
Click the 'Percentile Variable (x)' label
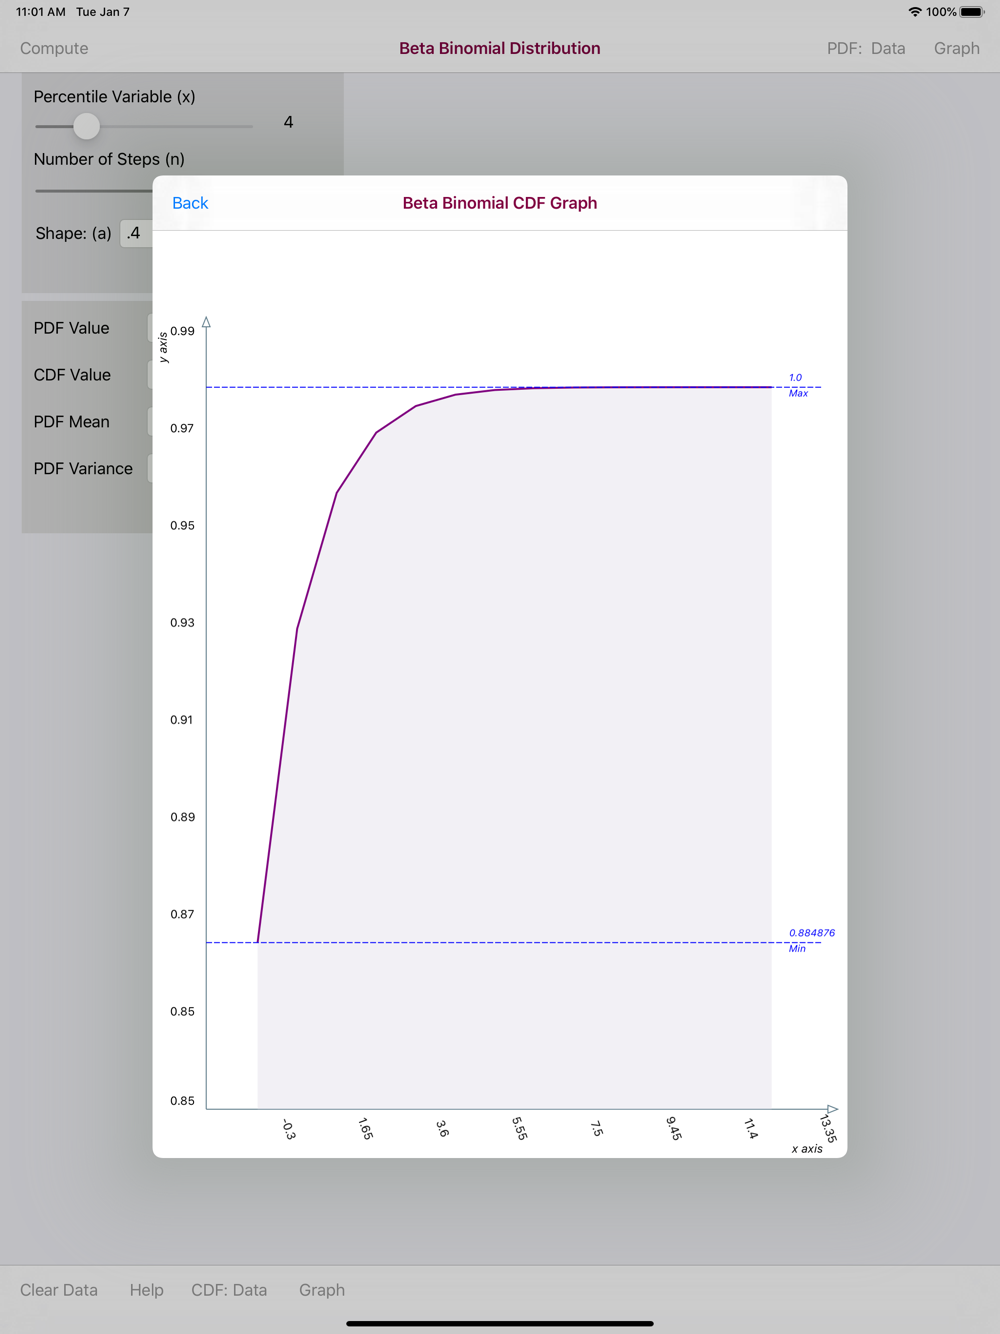(x=115, y=97)
